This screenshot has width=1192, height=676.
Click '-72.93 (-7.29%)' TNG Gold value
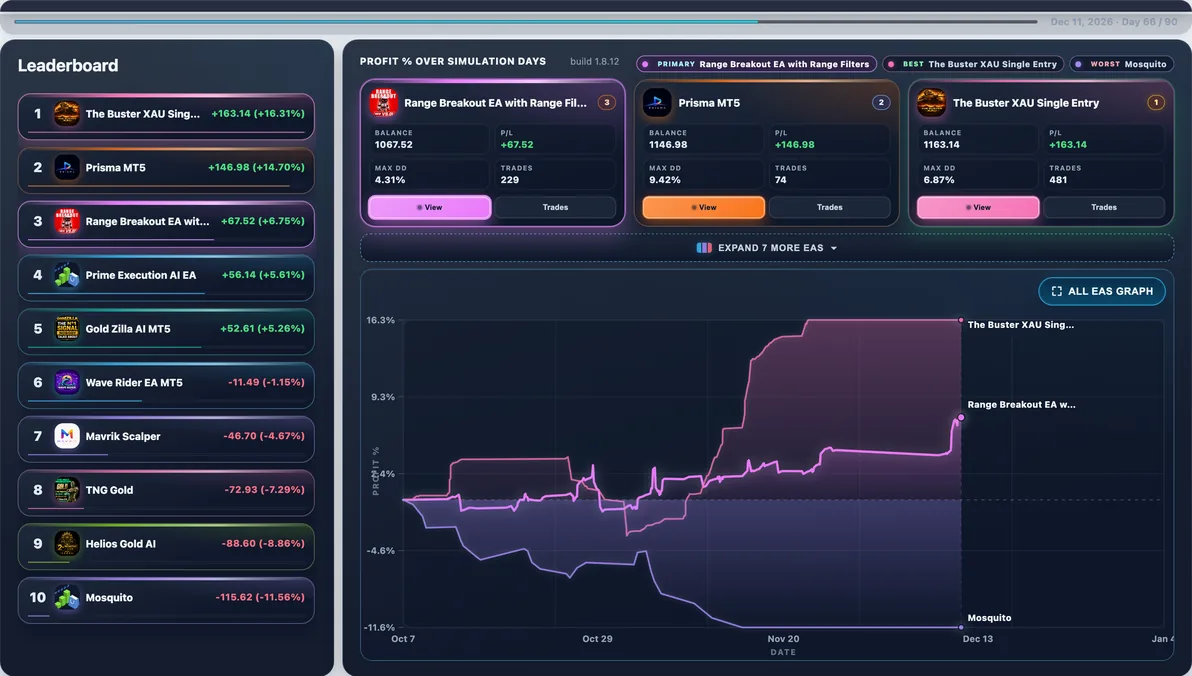point(264,490)
